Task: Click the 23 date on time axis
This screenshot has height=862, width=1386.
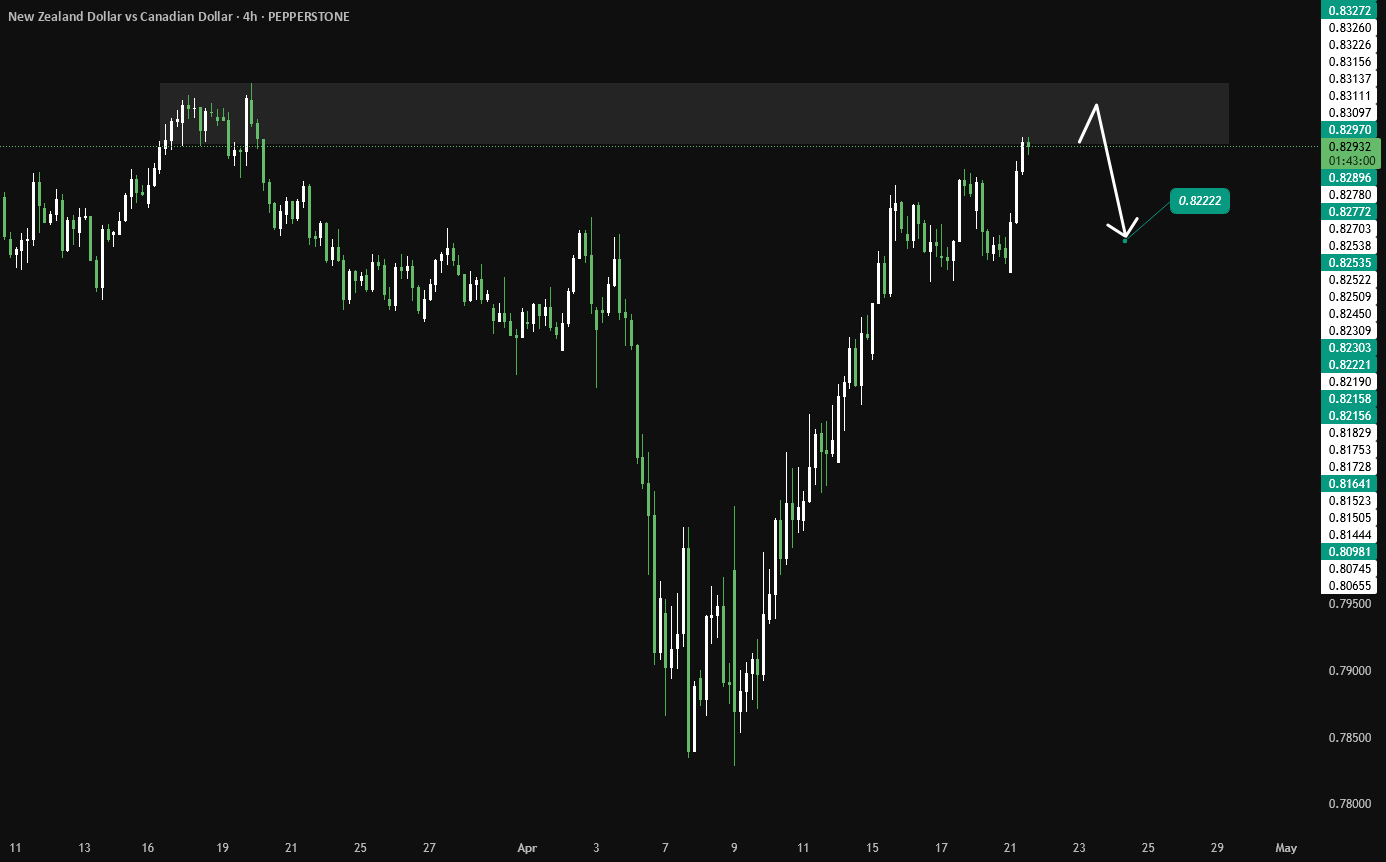Action: (1079, 848)
